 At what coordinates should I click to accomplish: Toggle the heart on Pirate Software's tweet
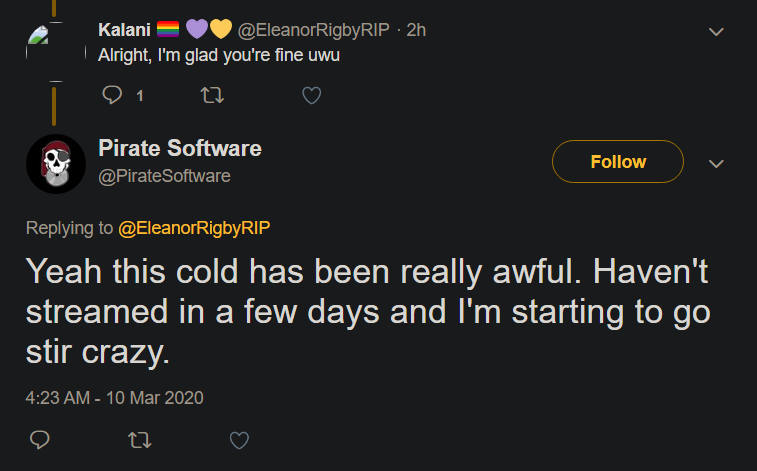tap(239, 440)
